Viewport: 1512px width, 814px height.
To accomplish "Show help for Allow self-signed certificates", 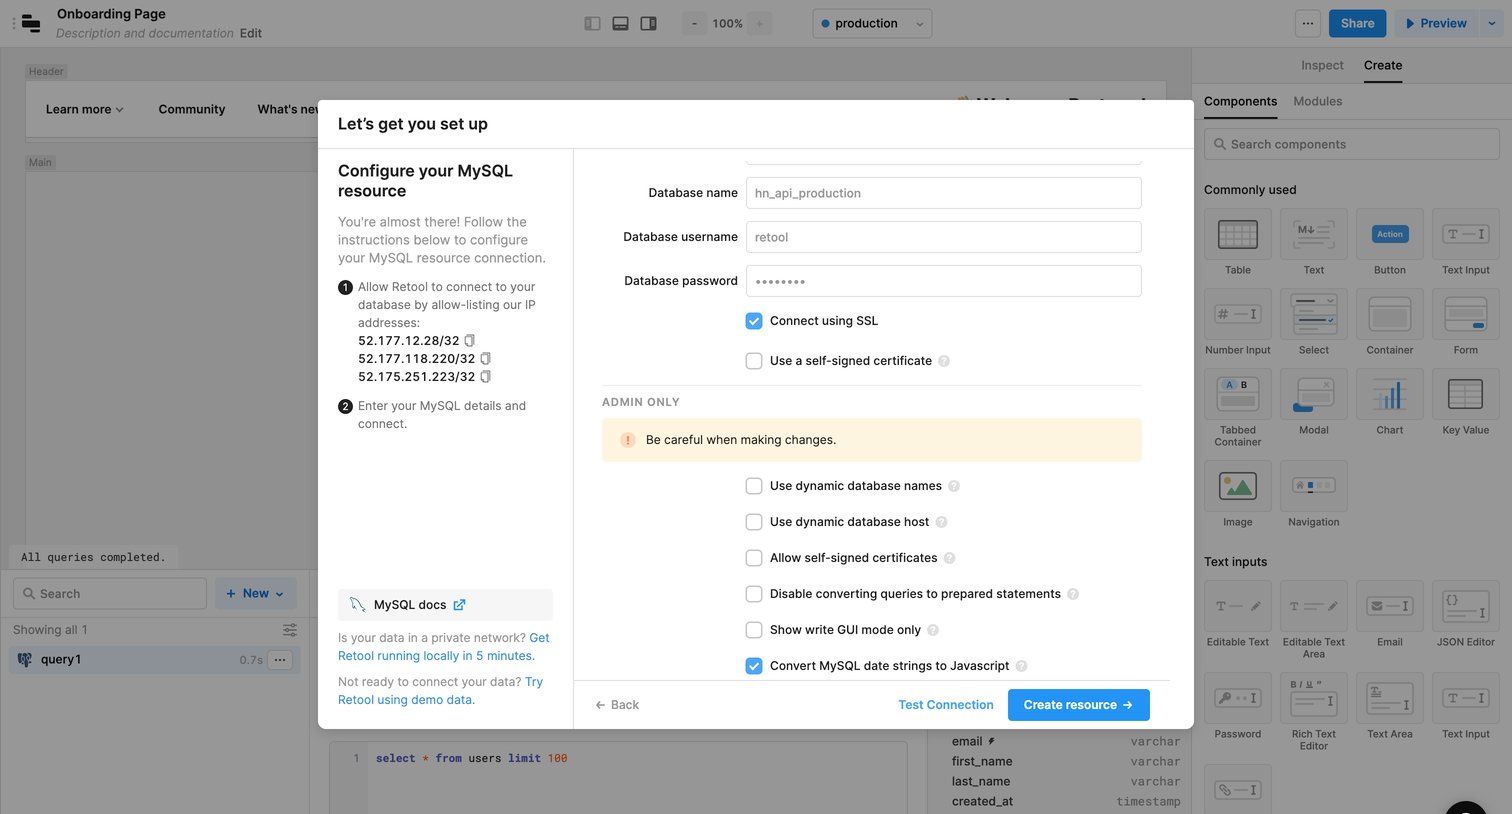I will tap(949, 558).
